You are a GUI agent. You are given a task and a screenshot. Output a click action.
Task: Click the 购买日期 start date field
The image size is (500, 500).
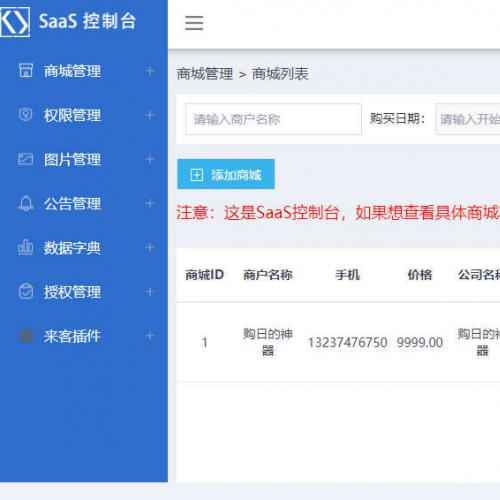click(x=467, y=119)
